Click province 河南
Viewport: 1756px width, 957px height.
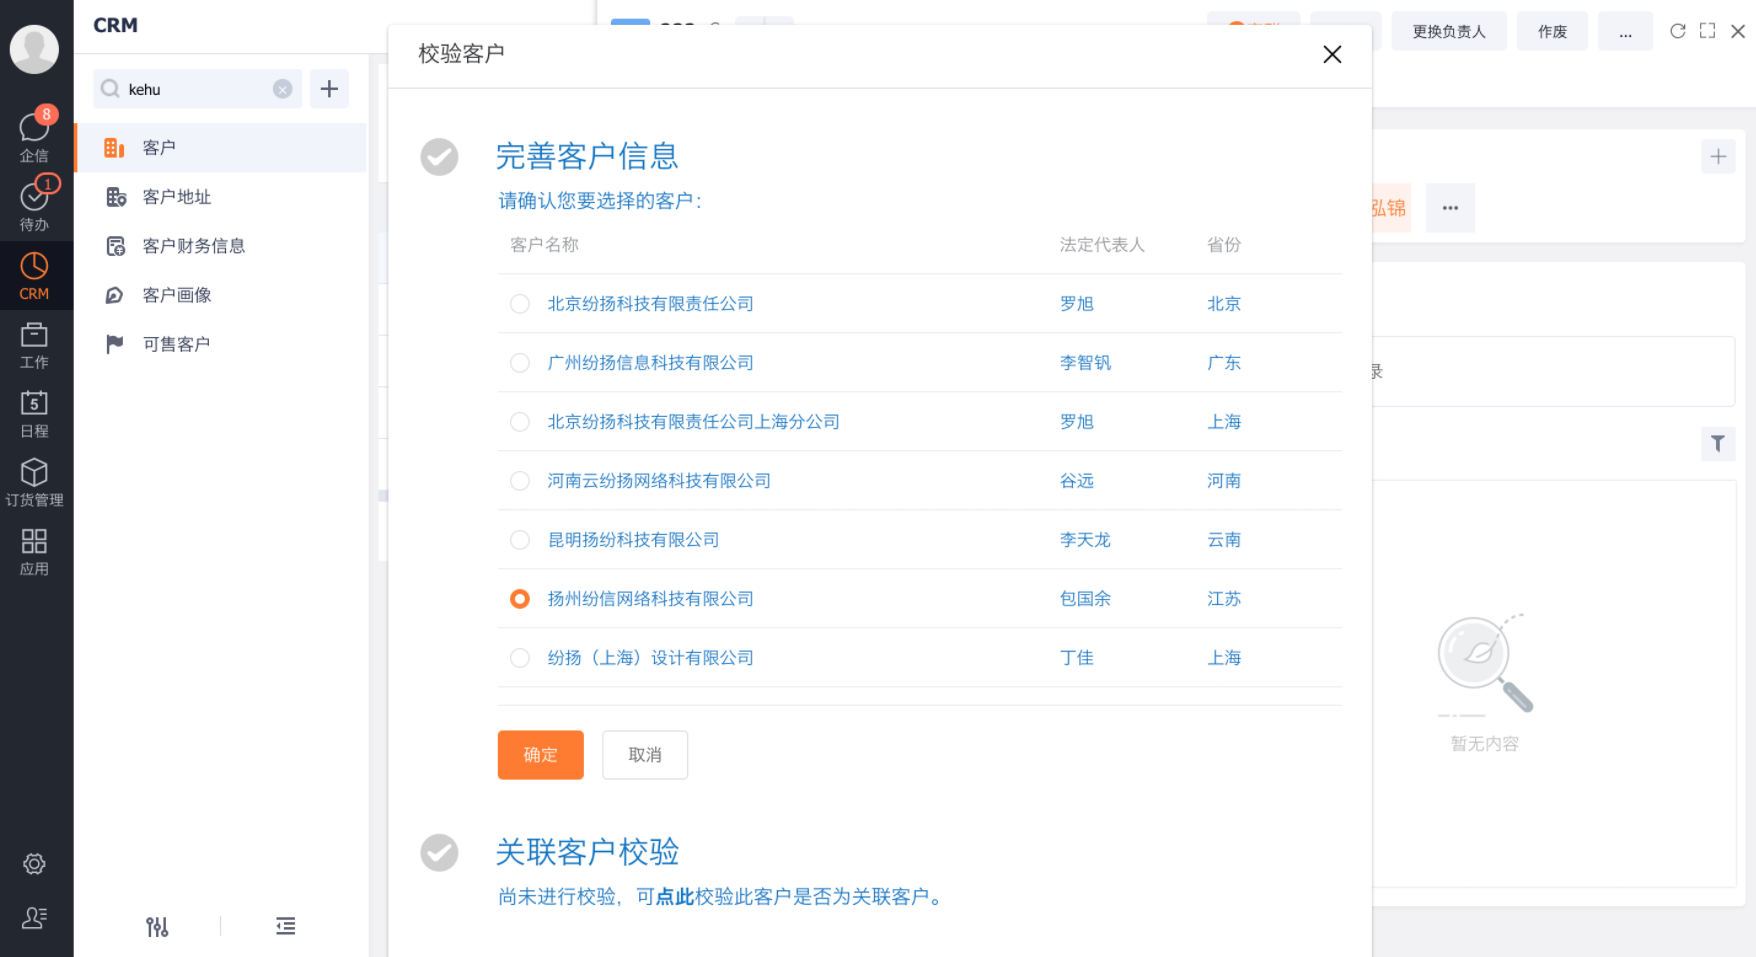click(x=1224, y=481)
